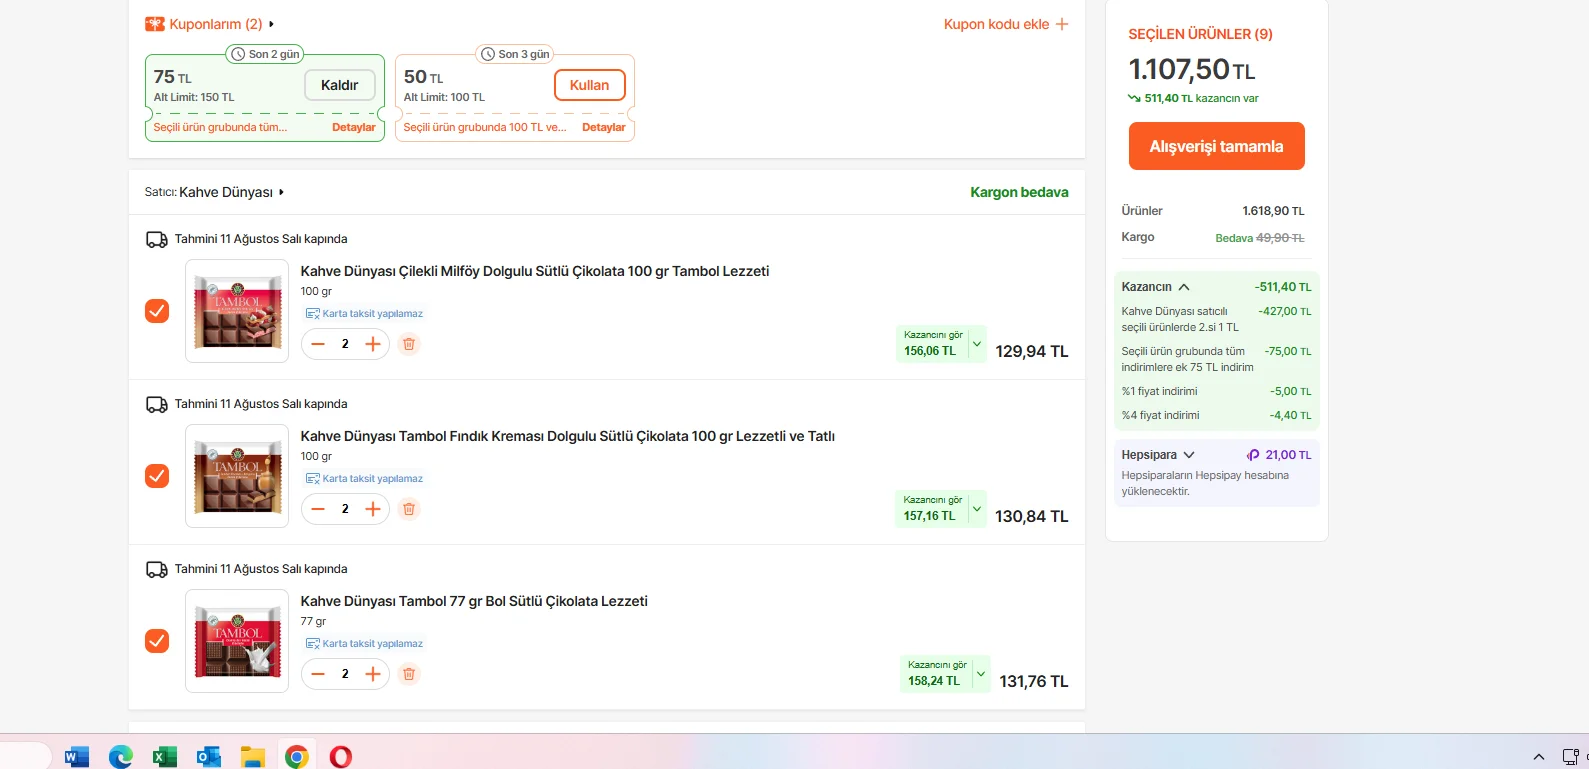
Task: Apply the 50 TL coupon with Kullan
Action: (590, 85)
